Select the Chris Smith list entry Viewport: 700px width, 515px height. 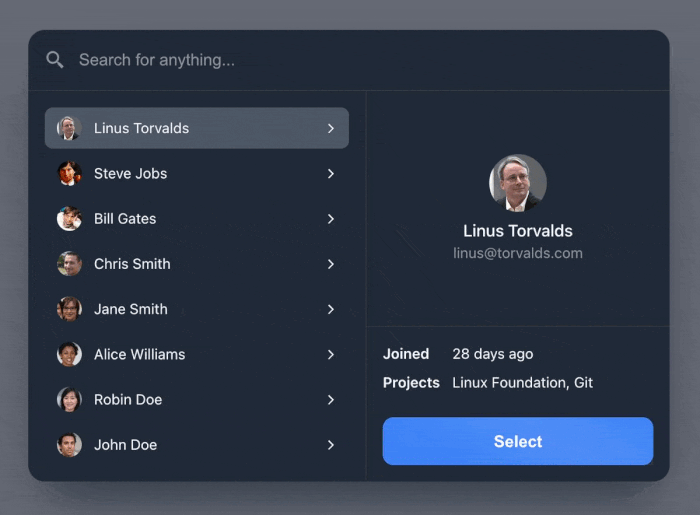tap(197, 264)
